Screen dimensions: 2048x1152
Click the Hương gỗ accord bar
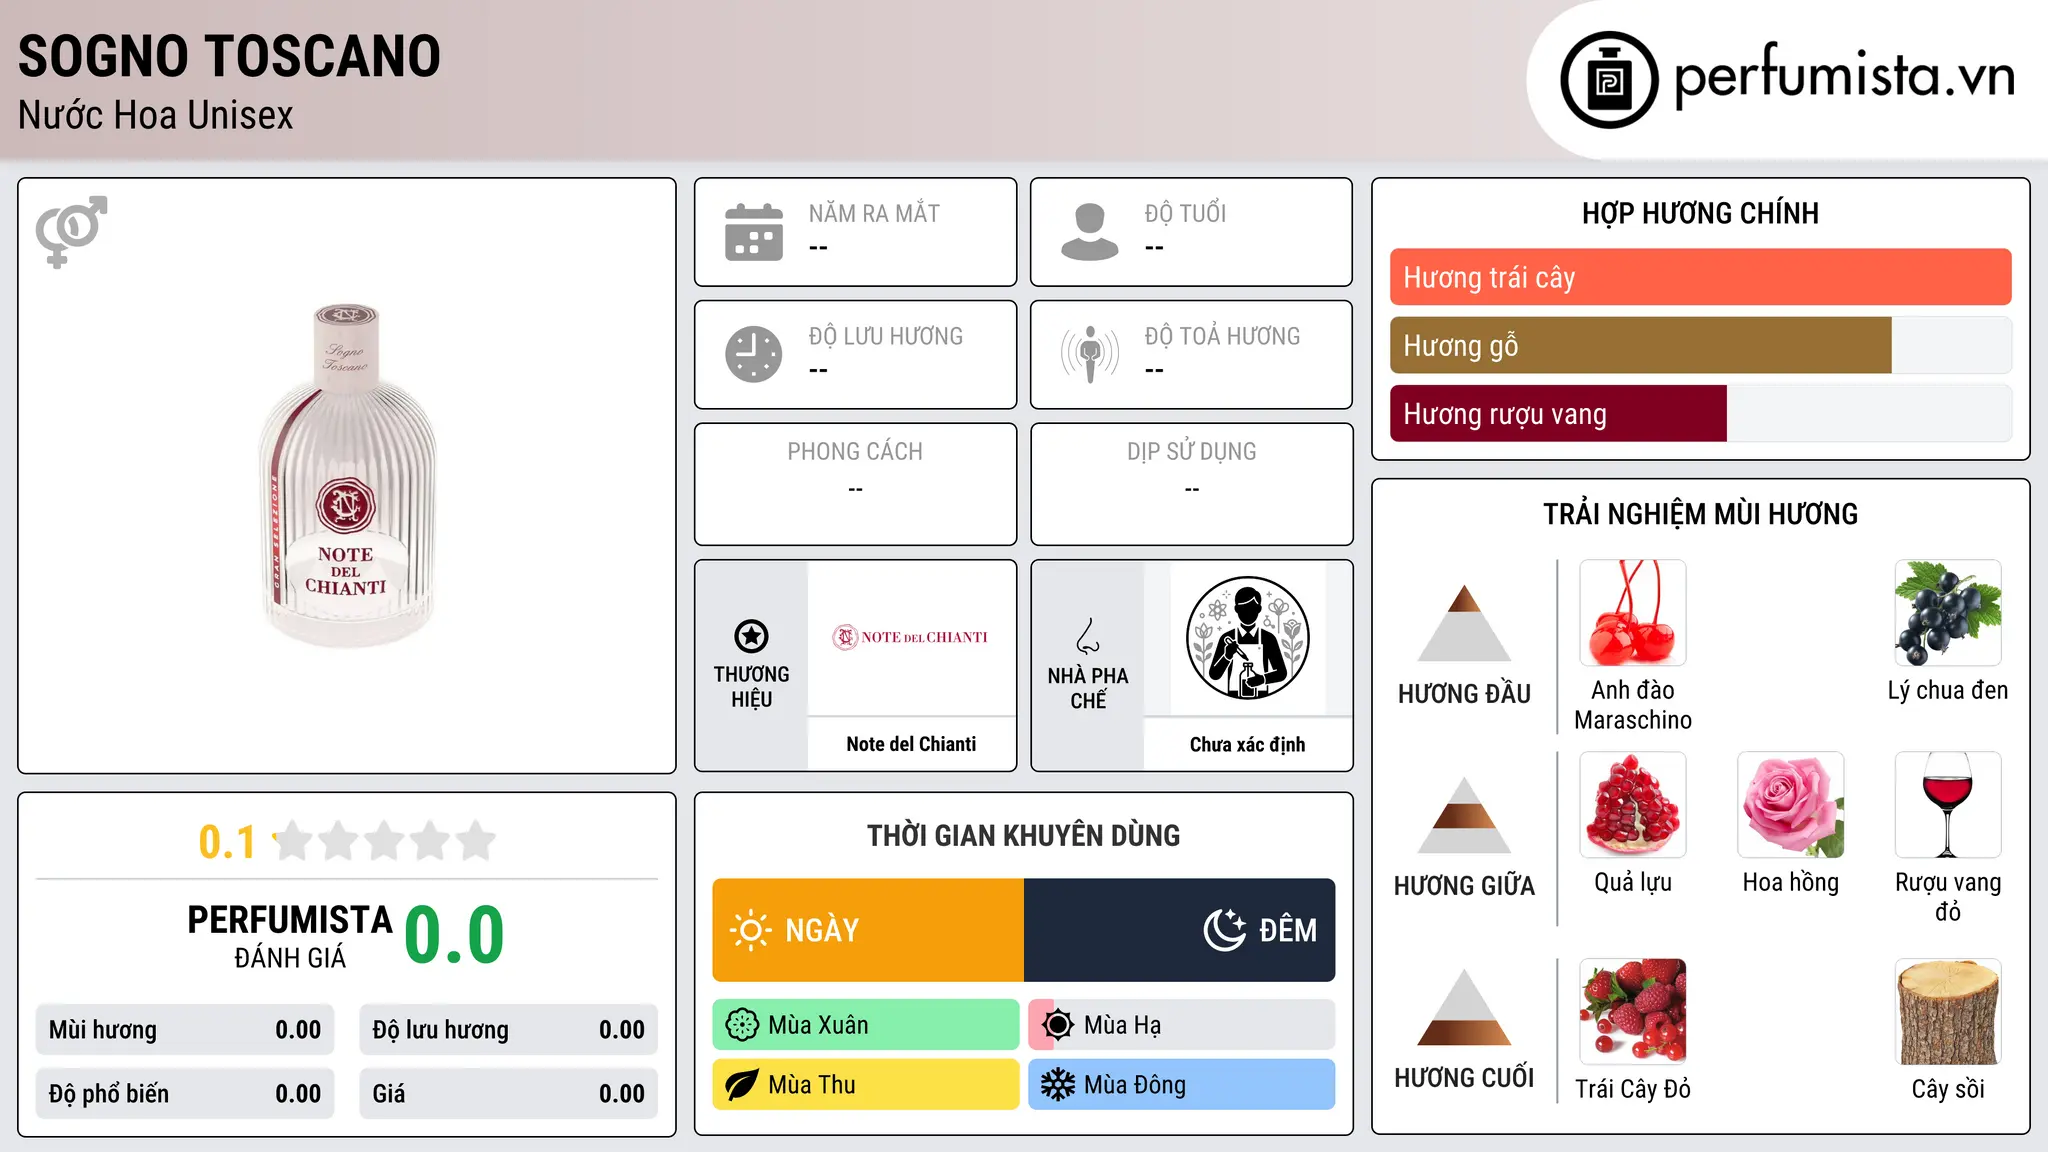pyautogui.click(x=1700, y=345)
